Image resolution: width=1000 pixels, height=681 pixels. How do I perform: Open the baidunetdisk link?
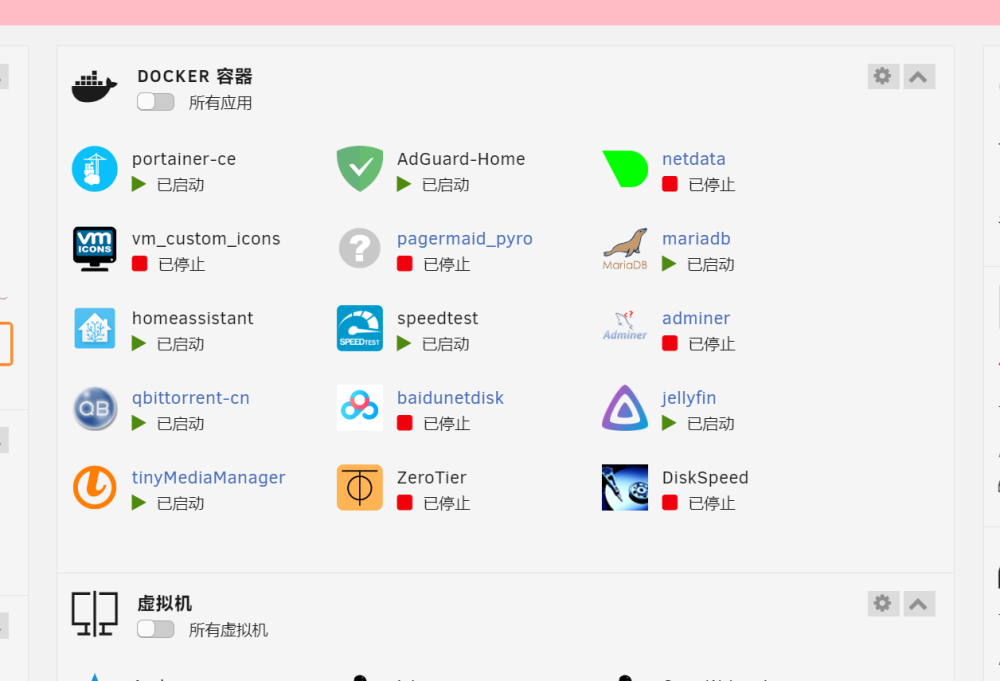point(450,398)
